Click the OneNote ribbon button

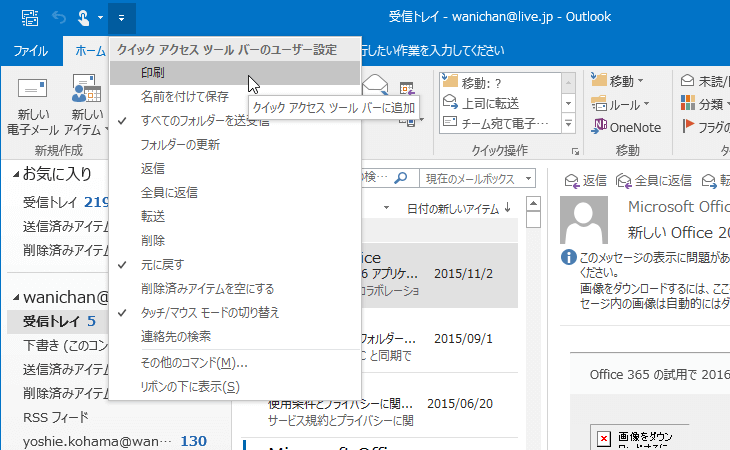(x=627, y=127)
